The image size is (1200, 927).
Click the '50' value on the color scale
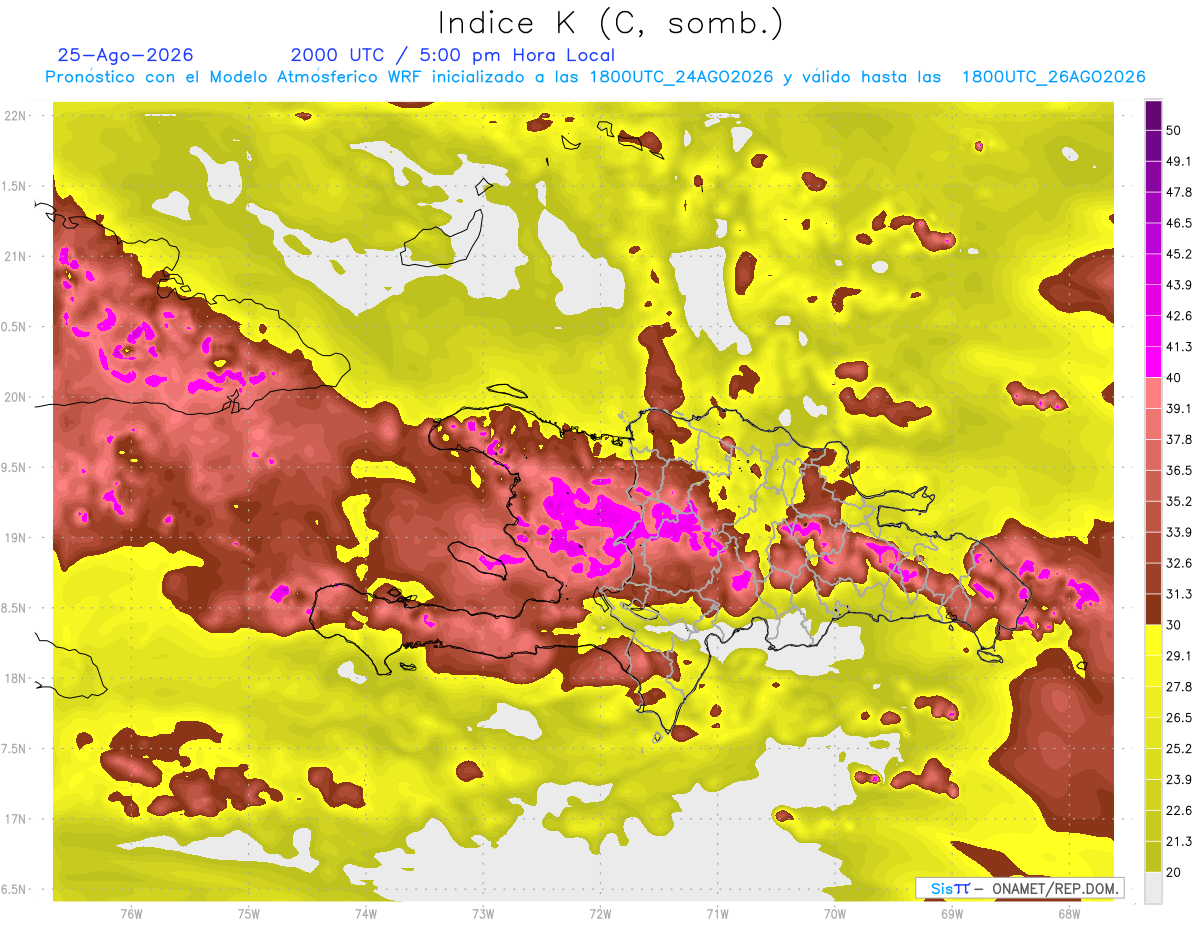point(1175,130)
